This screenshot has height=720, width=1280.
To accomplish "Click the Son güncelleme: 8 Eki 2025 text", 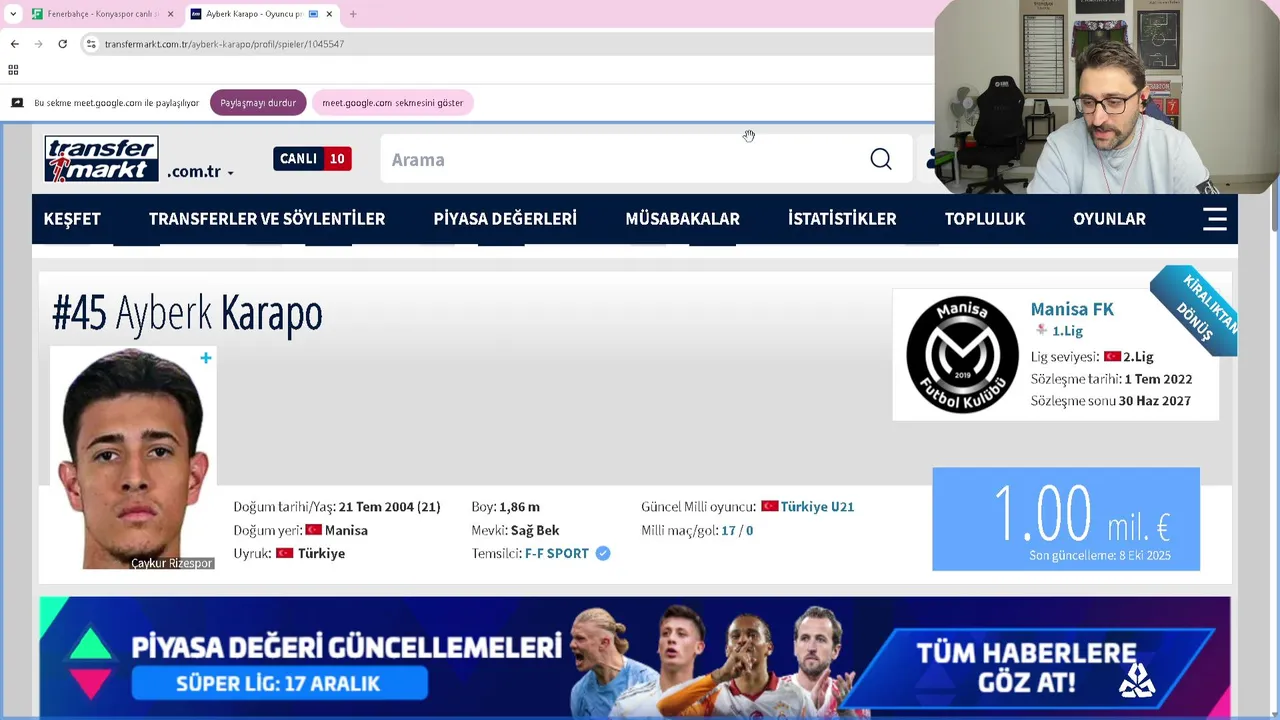I will point(1100,556).
